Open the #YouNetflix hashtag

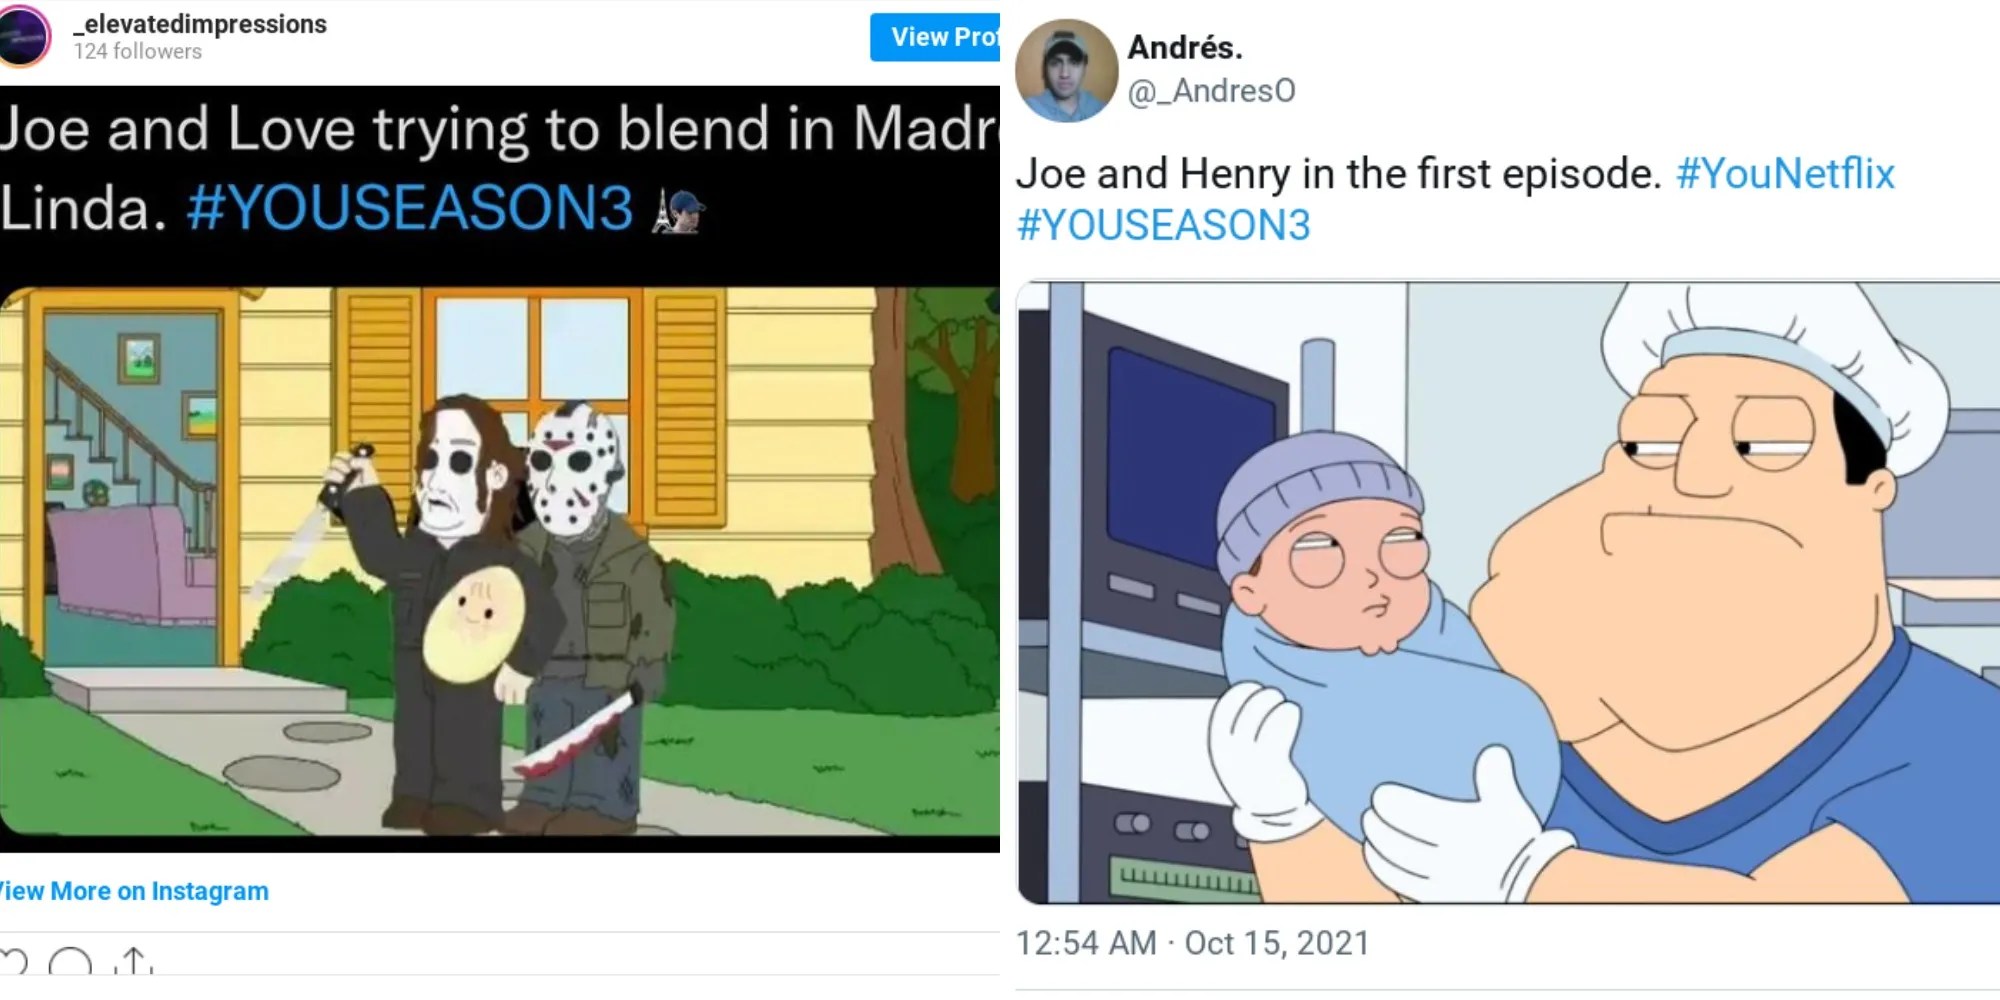(1785, 174)
